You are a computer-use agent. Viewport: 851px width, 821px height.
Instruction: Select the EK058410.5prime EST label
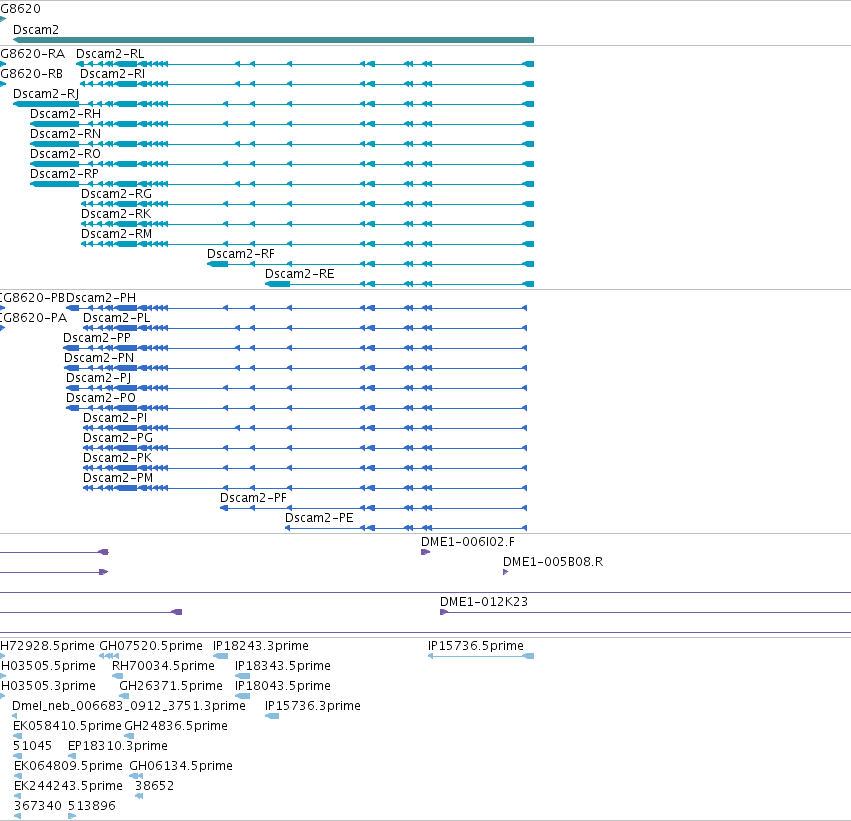(x=67, y=727)
